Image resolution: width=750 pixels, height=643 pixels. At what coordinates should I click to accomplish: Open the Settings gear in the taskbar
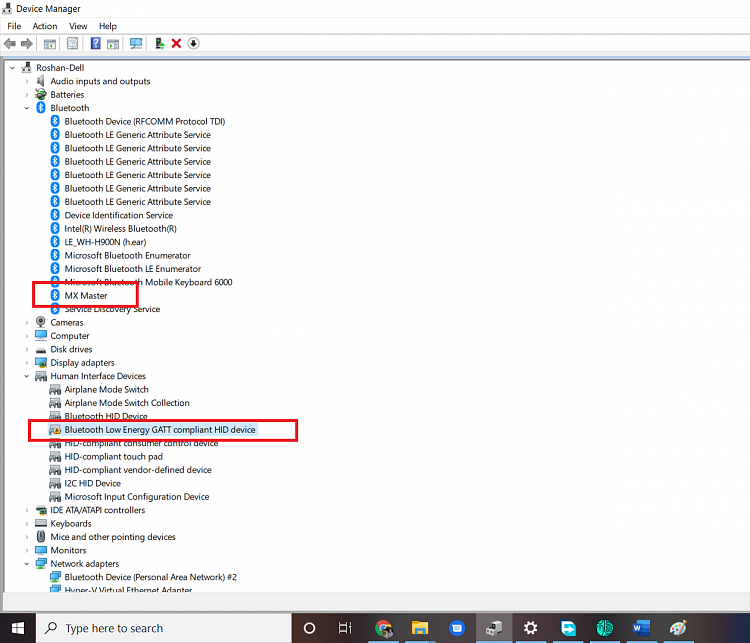530,628
